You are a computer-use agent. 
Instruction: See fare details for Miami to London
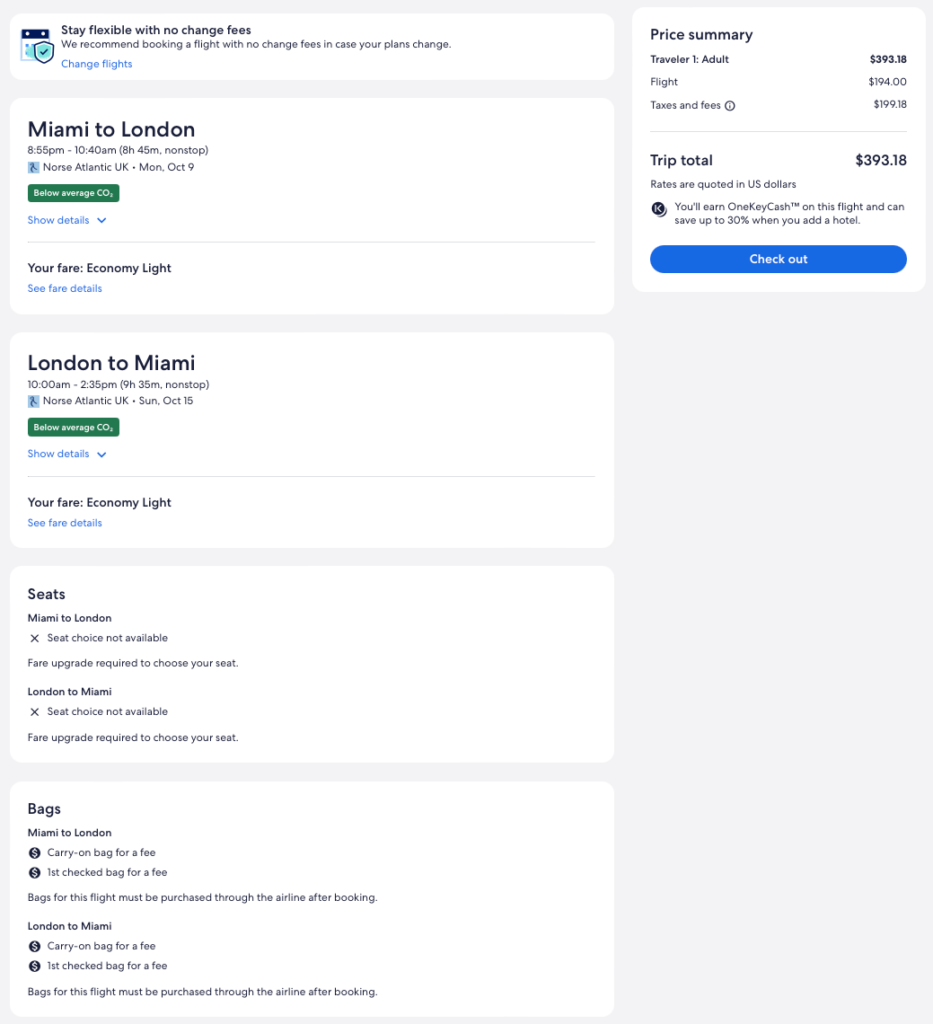pyautogui.click(x=65, y=288)
